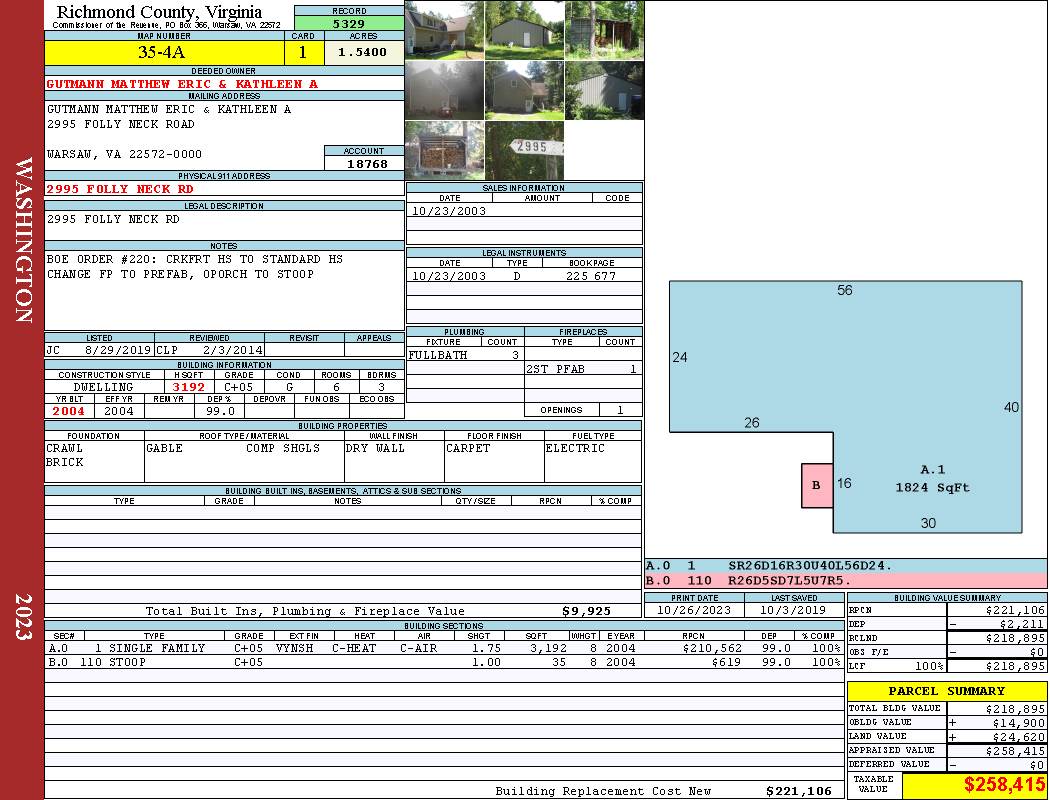
Task: Select the 10/23/2003 sales date entry
Action: coord(449,211)
